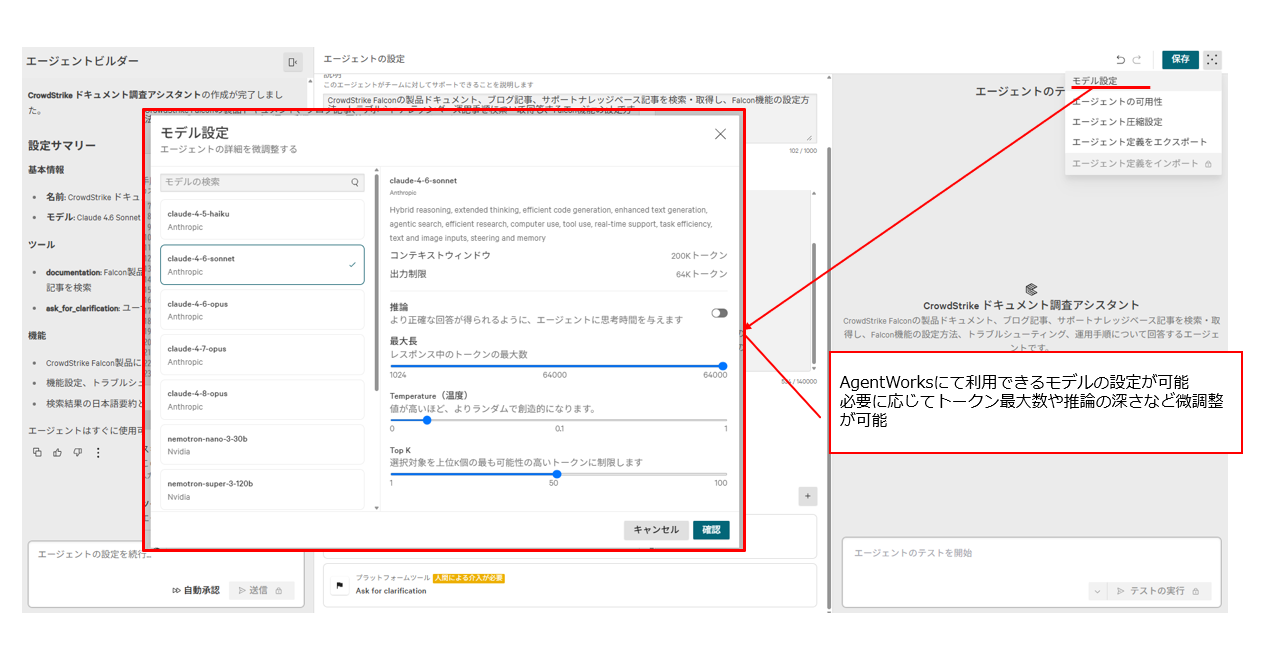Viewport: 1261px width, 651px height.
Task: Click the 出力制限 64Kトークン value
Action: [702, 274]
